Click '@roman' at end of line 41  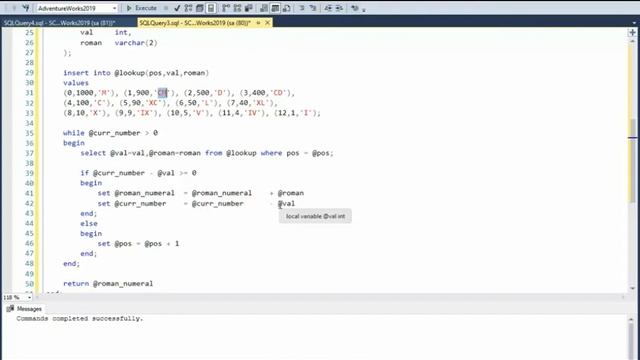(291, 193)
